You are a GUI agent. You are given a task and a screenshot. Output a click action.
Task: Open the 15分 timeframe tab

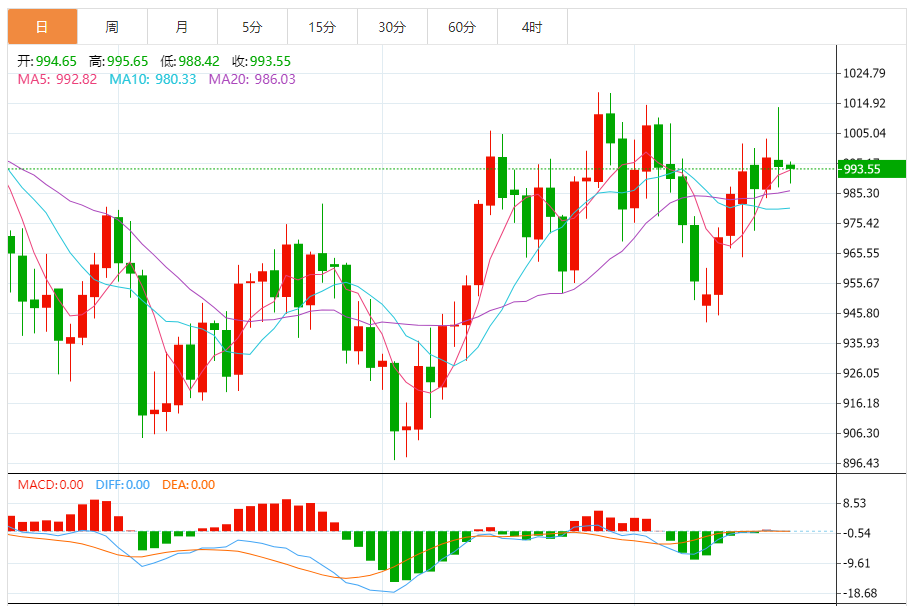(322, 27)
